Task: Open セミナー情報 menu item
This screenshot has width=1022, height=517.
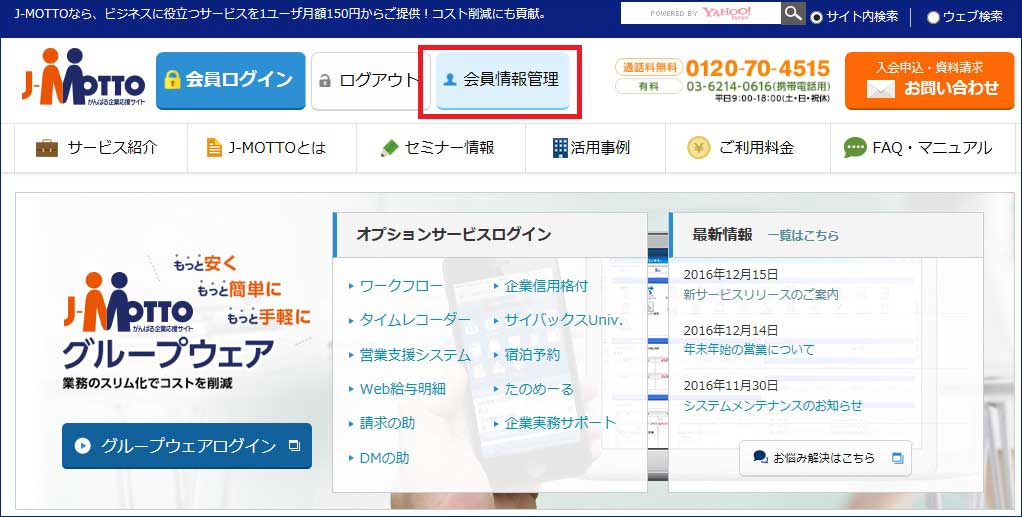Action: pyautogui.click(x=441, y=148)
